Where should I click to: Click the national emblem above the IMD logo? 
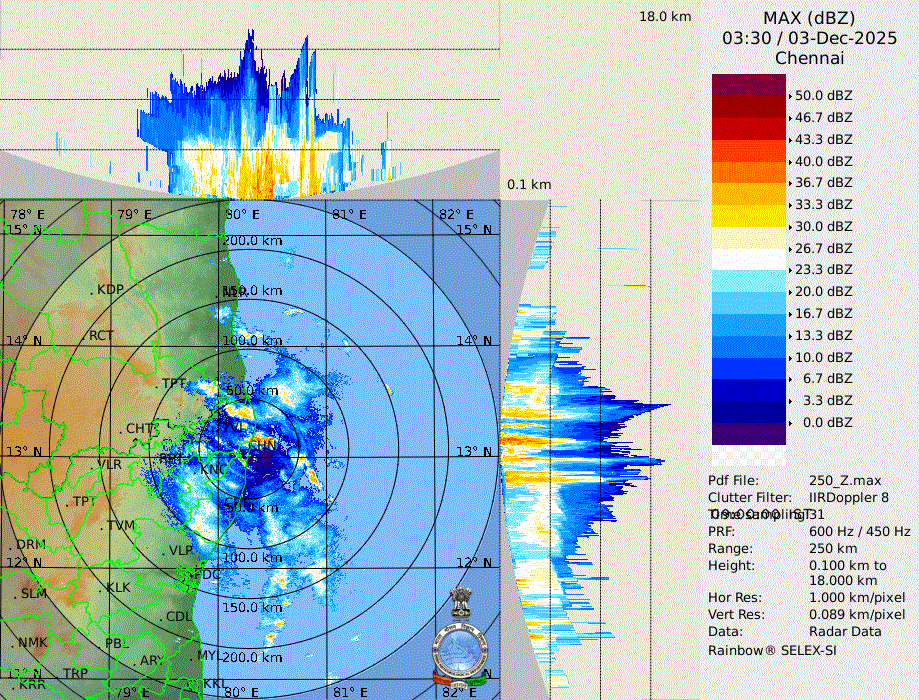[461, 602]
